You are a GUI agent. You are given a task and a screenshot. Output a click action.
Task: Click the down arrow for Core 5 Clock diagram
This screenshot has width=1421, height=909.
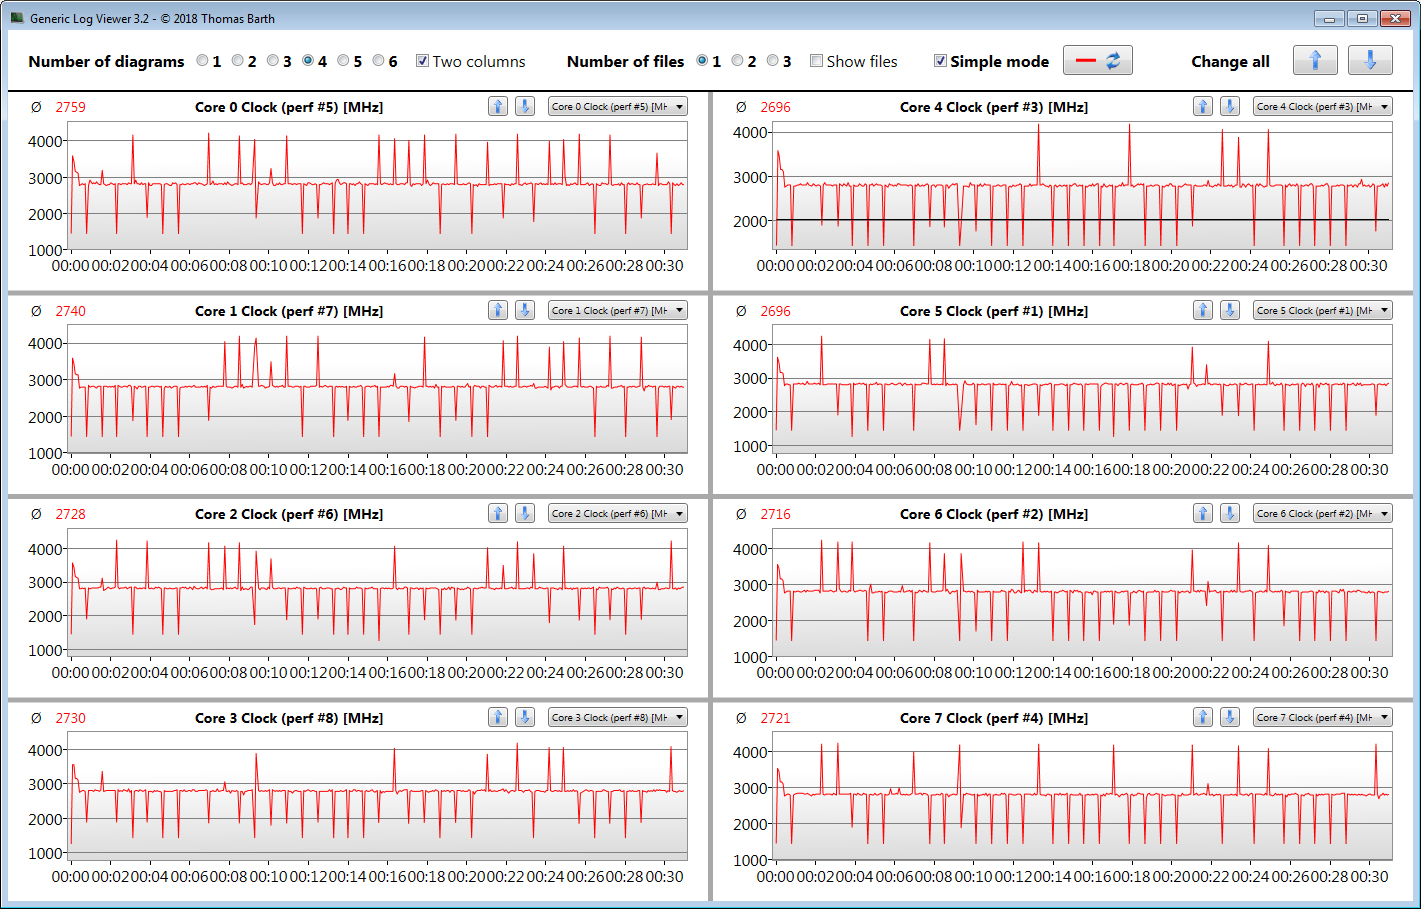(x=1229, y=310)
